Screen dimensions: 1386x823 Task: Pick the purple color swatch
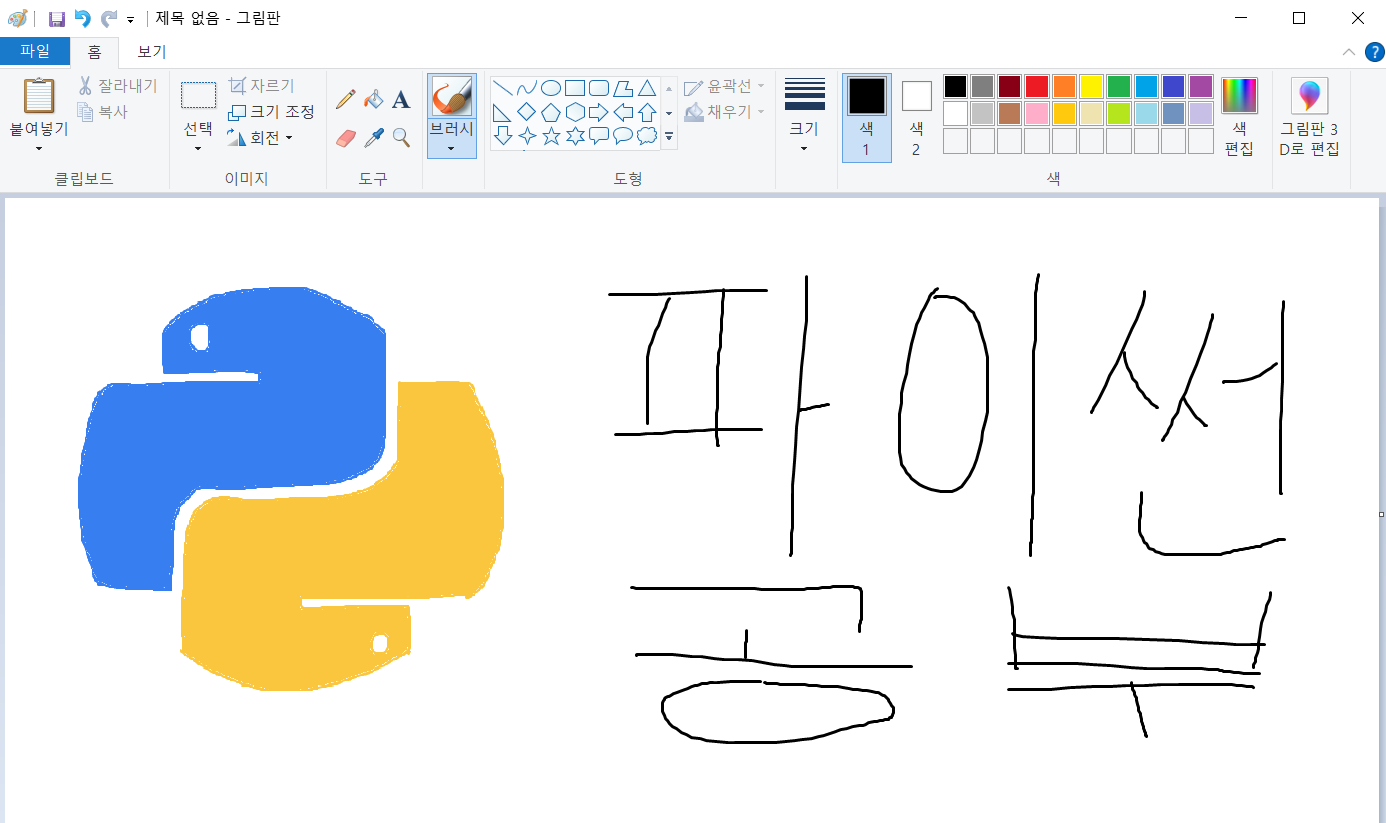(x=1201, y=86)
